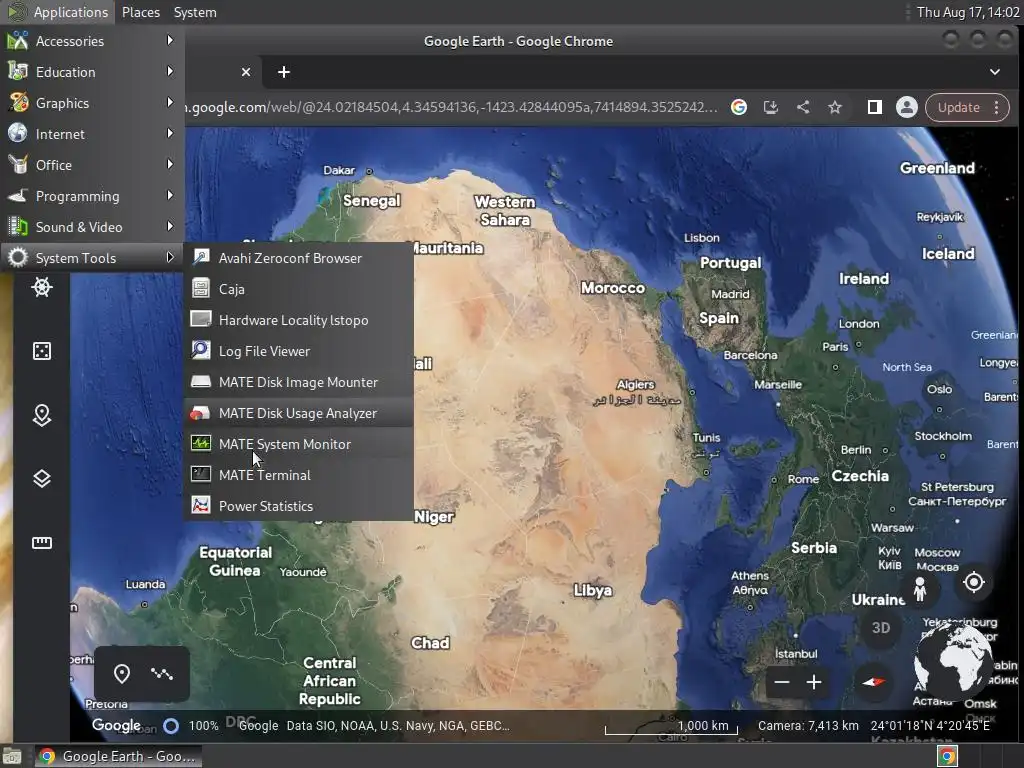Close the current Chrome tab

coord(246,72)
